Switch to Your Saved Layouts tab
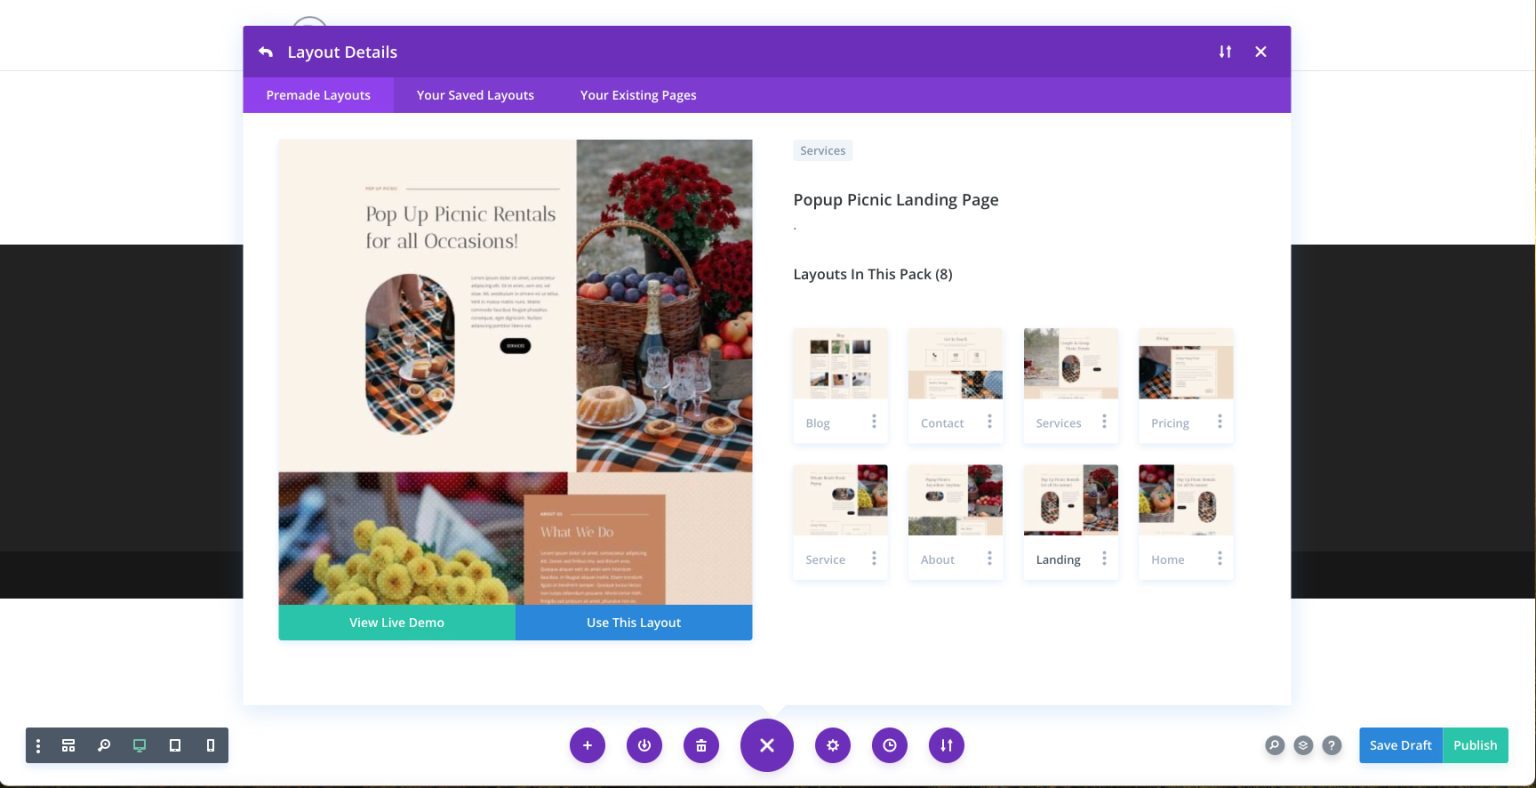The width and height of the screenshot is (1536, 788). pos(475,95)
